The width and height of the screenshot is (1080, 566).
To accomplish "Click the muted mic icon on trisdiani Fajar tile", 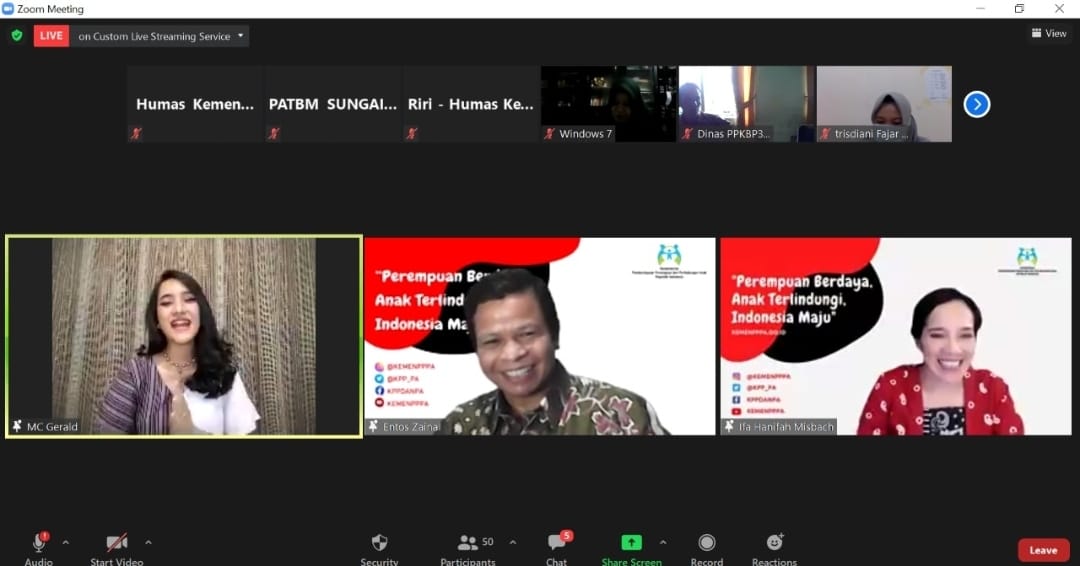I will click(x=824, y=134).
